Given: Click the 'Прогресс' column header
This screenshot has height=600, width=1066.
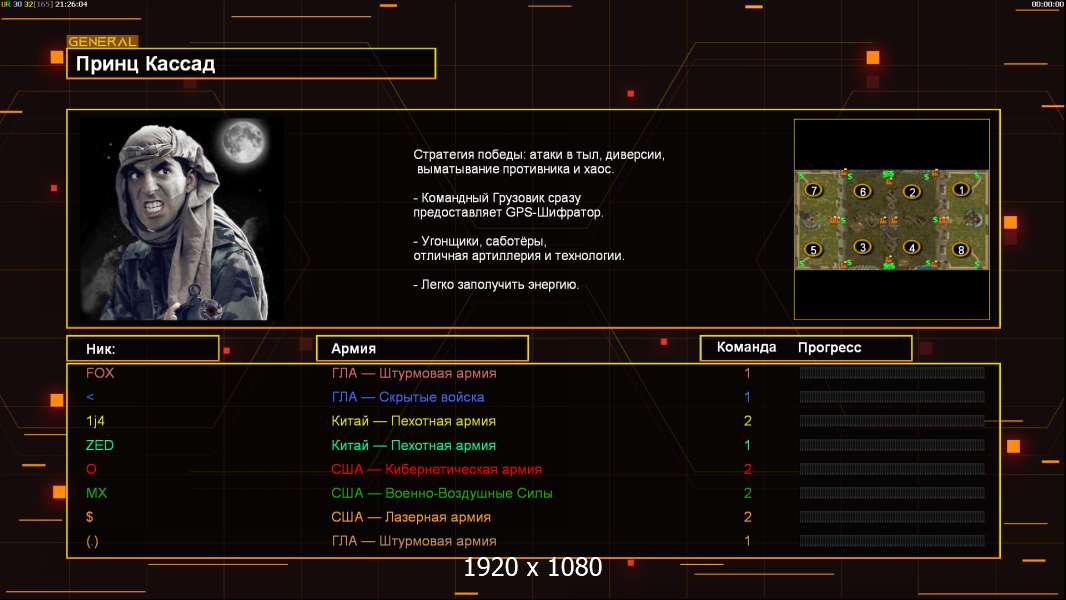Looking at the screenshot, I should [829, 347].
